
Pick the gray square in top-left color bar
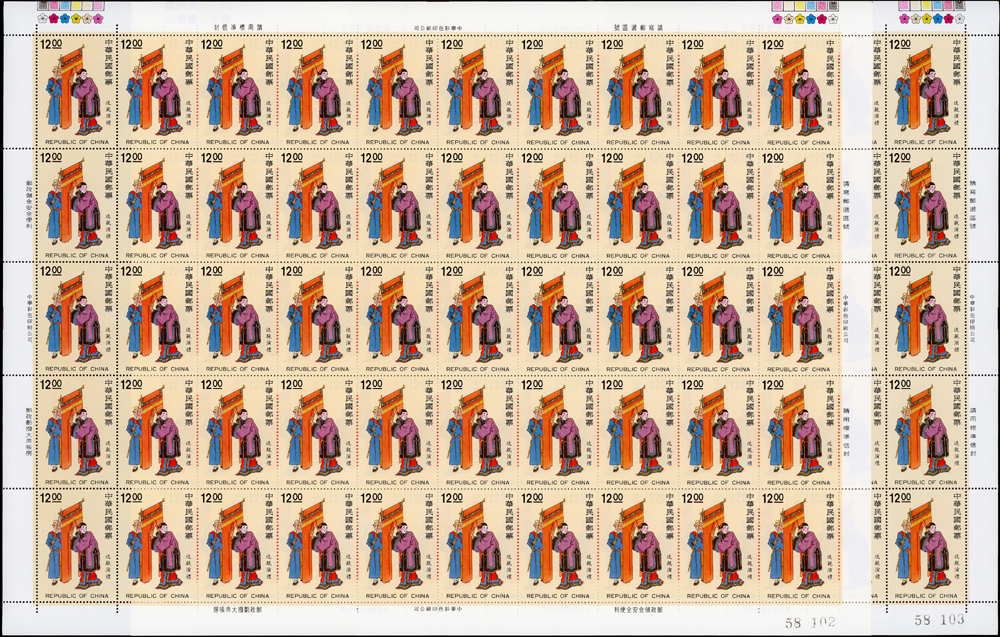point(42,5)
